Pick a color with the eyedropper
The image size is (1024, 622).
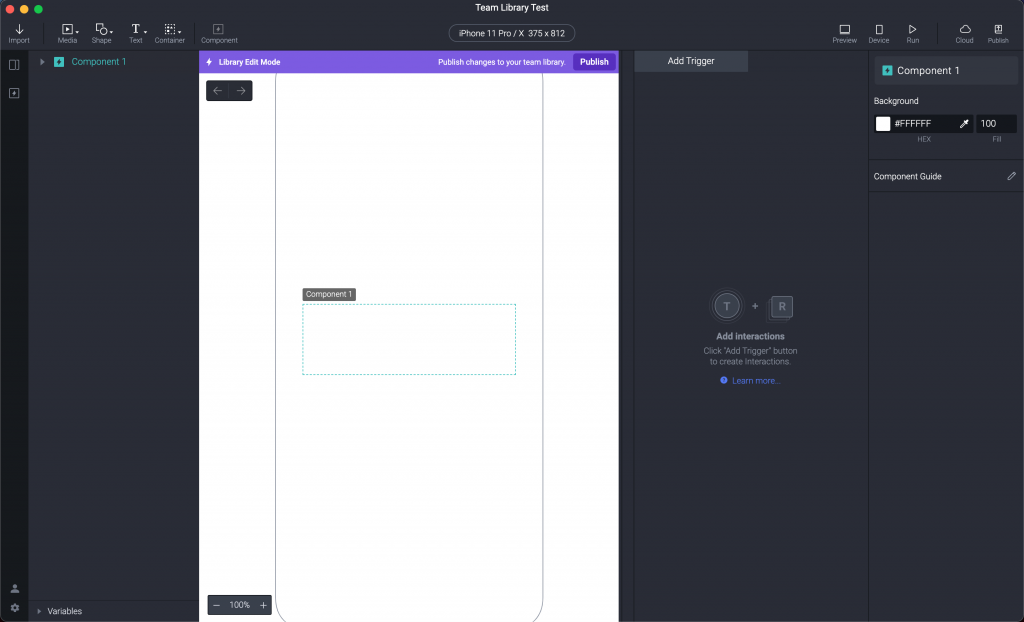coord(964,123)
